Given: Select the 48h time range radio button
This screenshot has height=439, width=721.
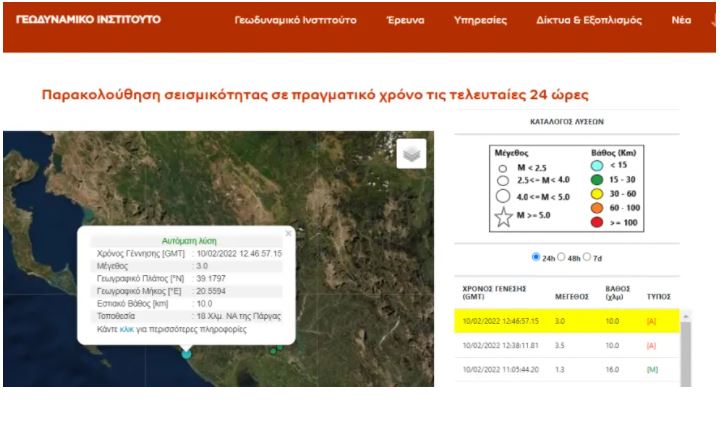Looking at the screenshot, I should tap(562, 256).
